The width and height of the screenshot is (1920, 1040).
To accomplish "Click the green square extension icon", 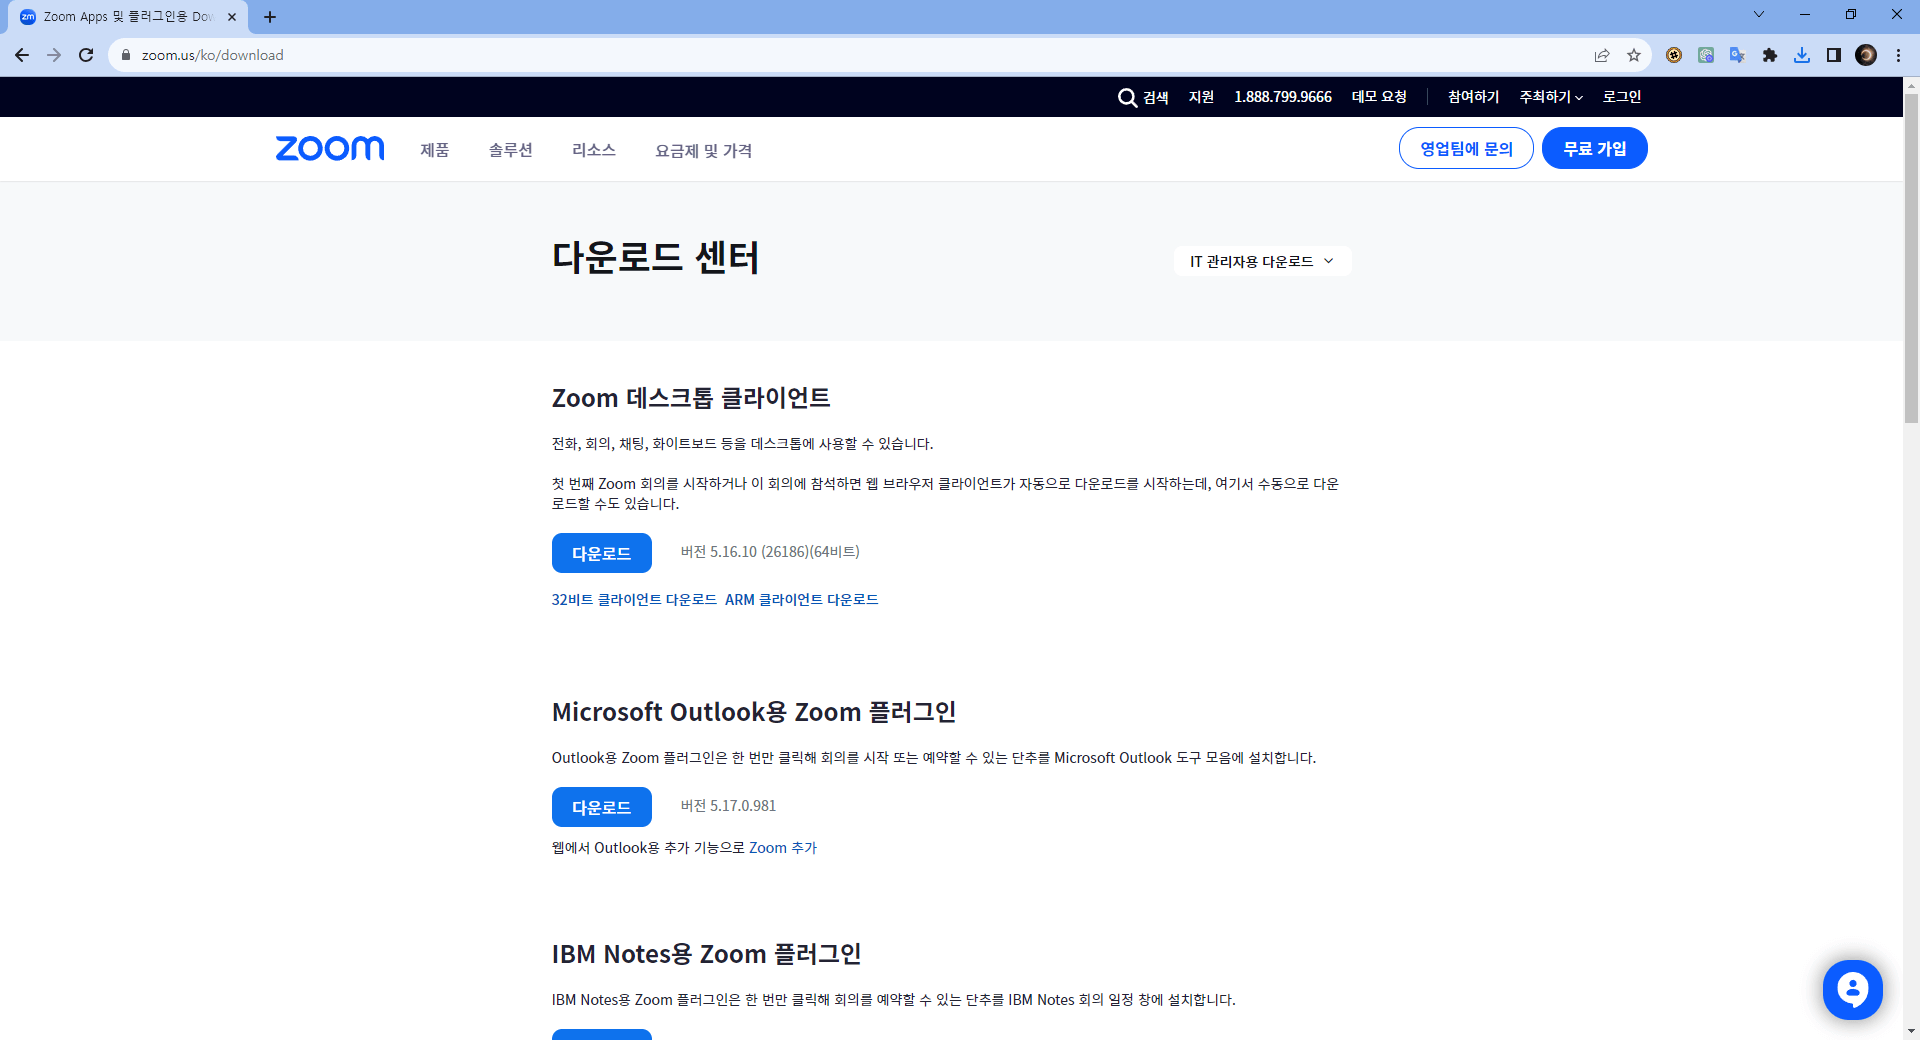I will coord(1706,55).
